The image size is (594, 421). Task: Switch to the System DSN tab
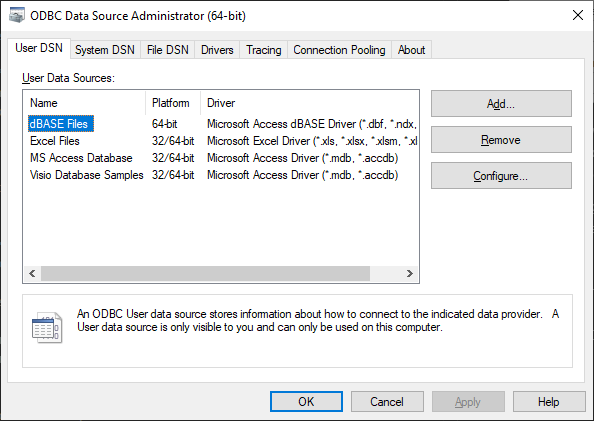pos(105,50)
